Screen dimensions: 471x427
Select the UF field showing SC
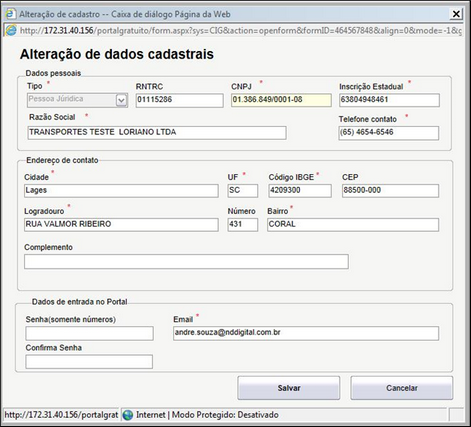coord(243,191)
